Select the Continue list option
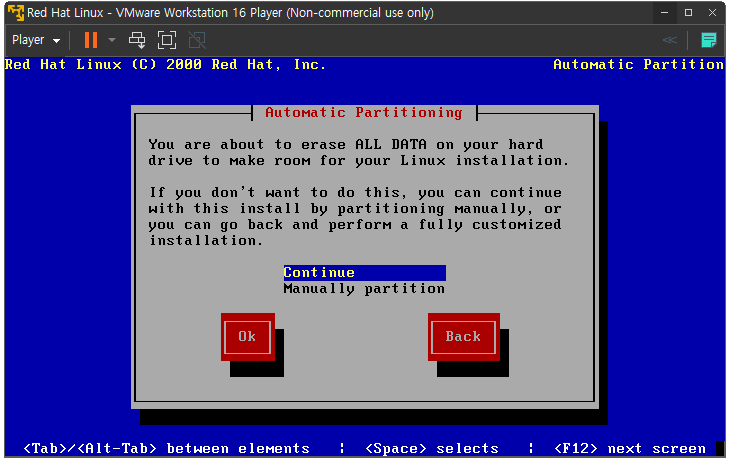This screenshot has width=735, height=462. click(x=364, y=272)
